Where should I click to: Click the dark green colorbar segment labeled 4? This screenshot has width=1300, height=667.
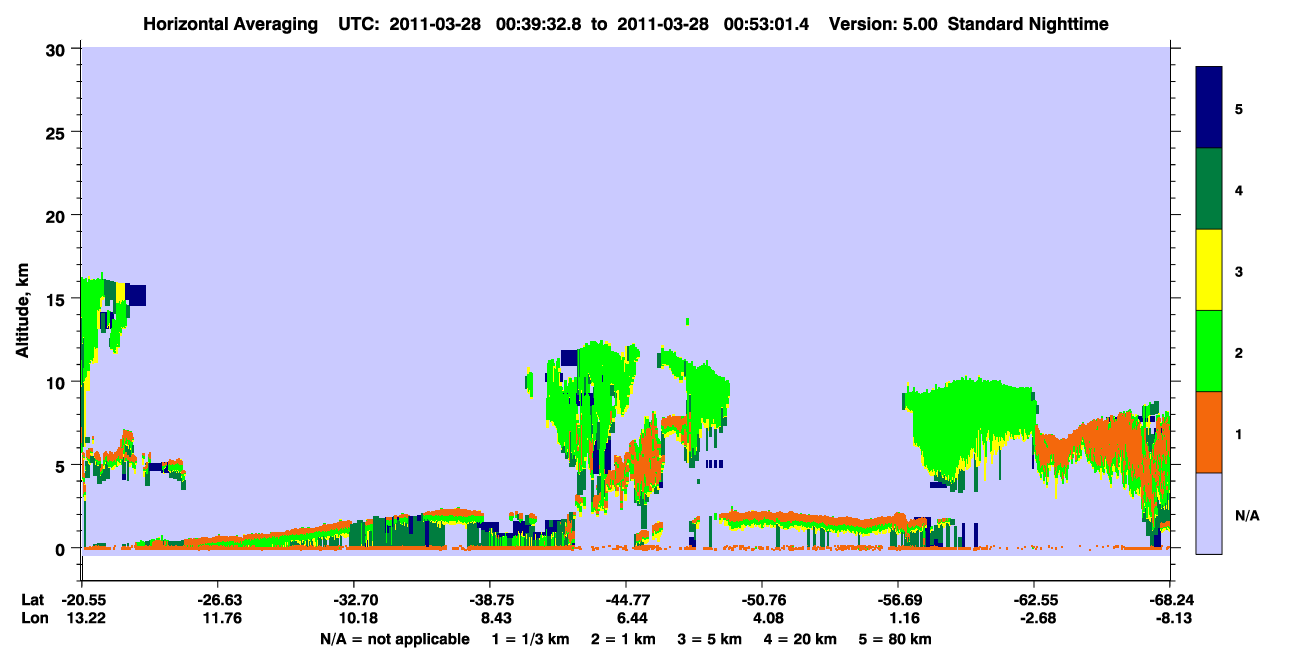point(1209,189)
